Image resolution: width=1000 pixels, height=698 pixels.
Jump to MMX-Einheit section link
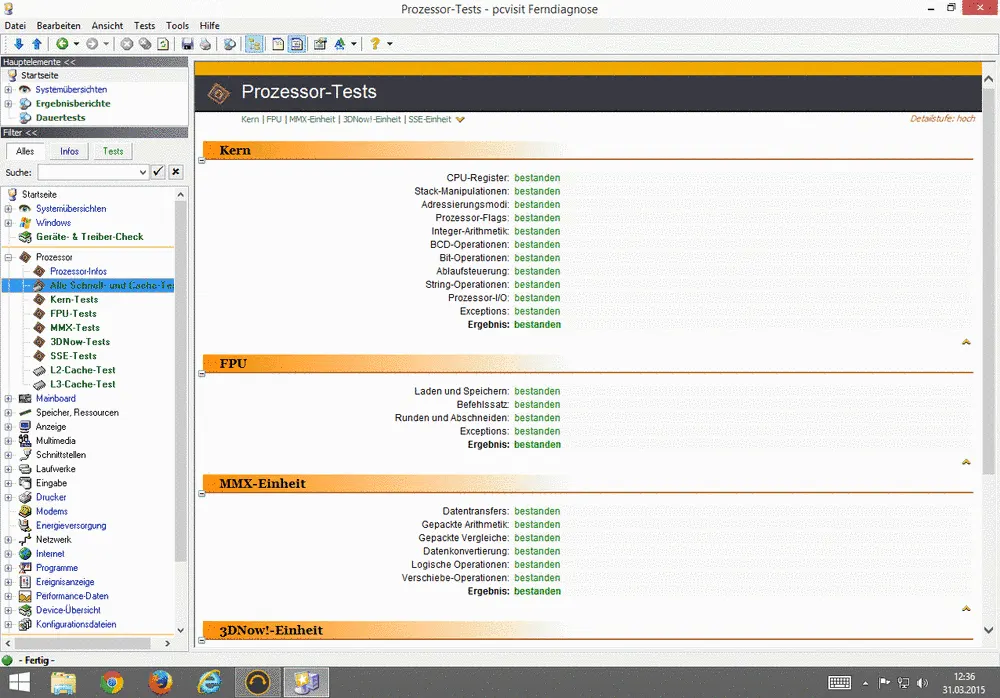tap(312, 119)
